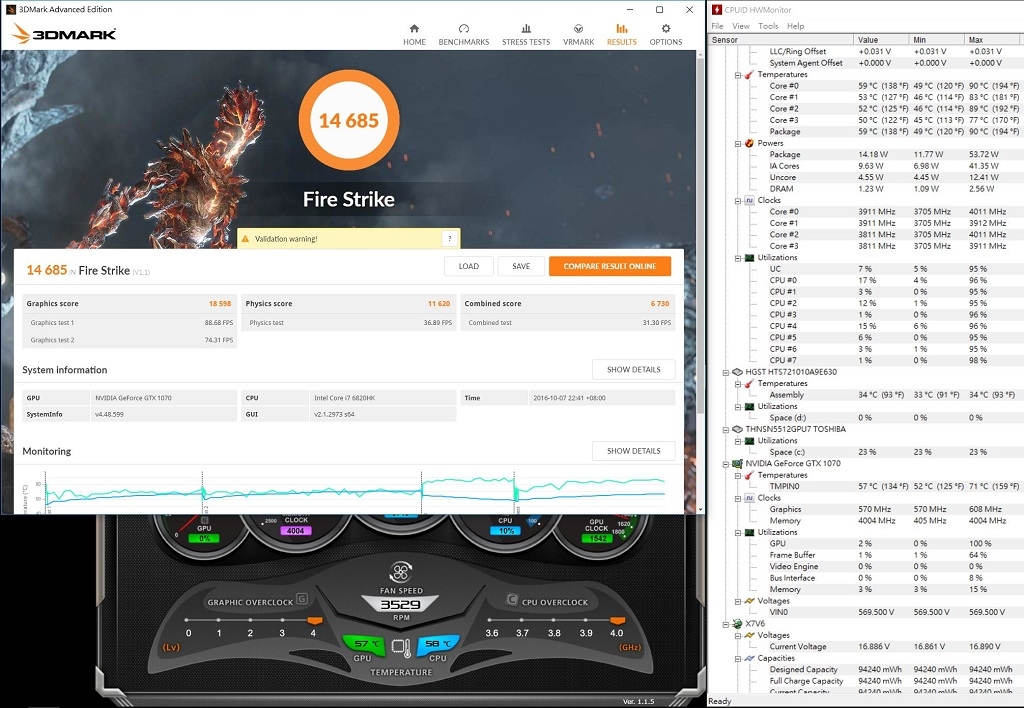Collapse the Capacities node in HWMonitor
This screenshot has height=708, width=1024.
point(738,659)
